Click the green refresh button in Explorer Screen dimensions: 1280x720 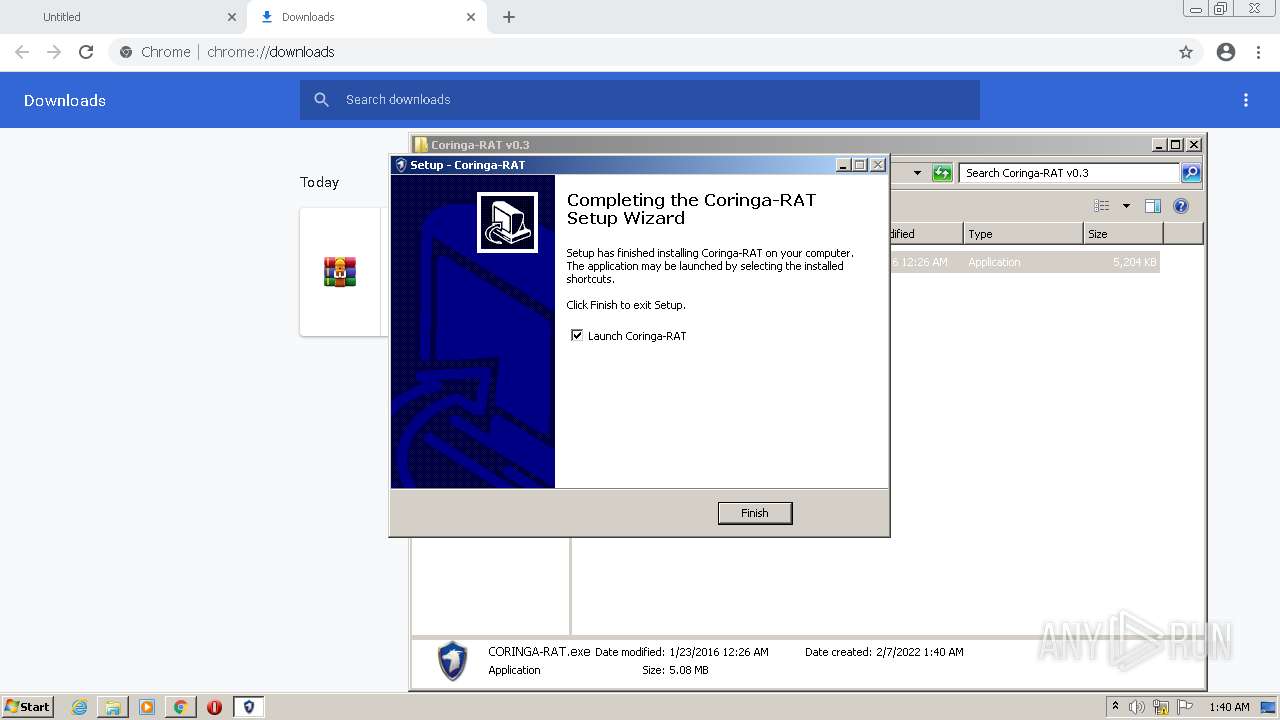pyautogui.click(x=942, y=173)
